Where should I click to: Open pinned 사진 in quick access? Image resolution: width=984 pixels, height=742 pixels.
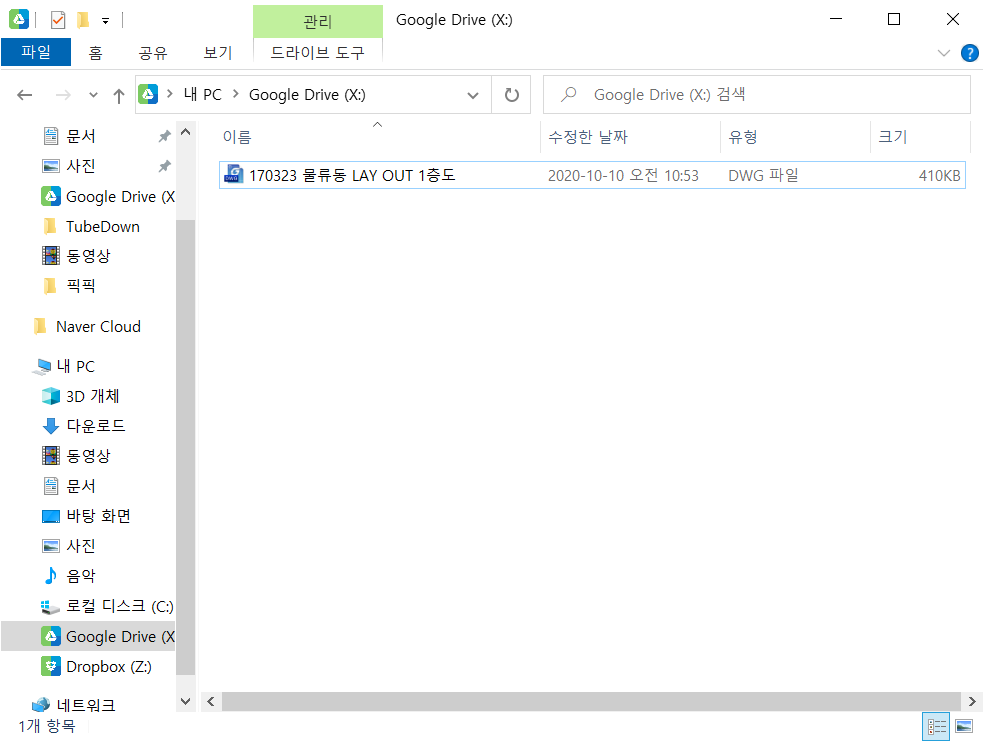point(81,166)
